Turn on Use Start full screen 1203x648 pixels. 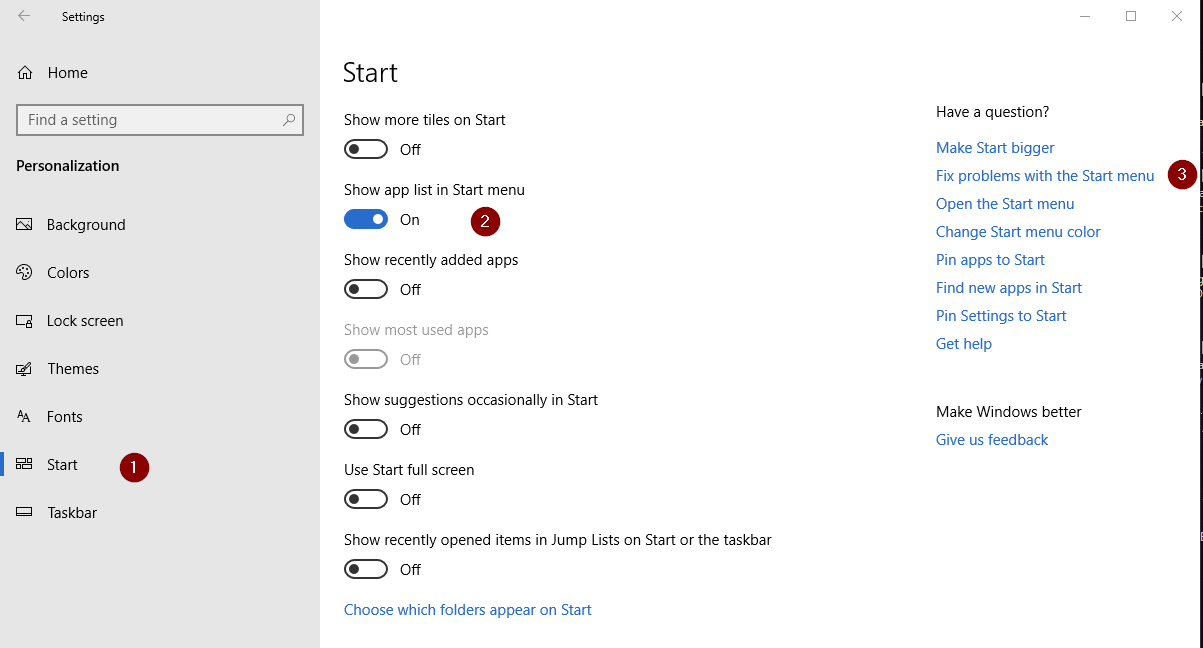366,500
